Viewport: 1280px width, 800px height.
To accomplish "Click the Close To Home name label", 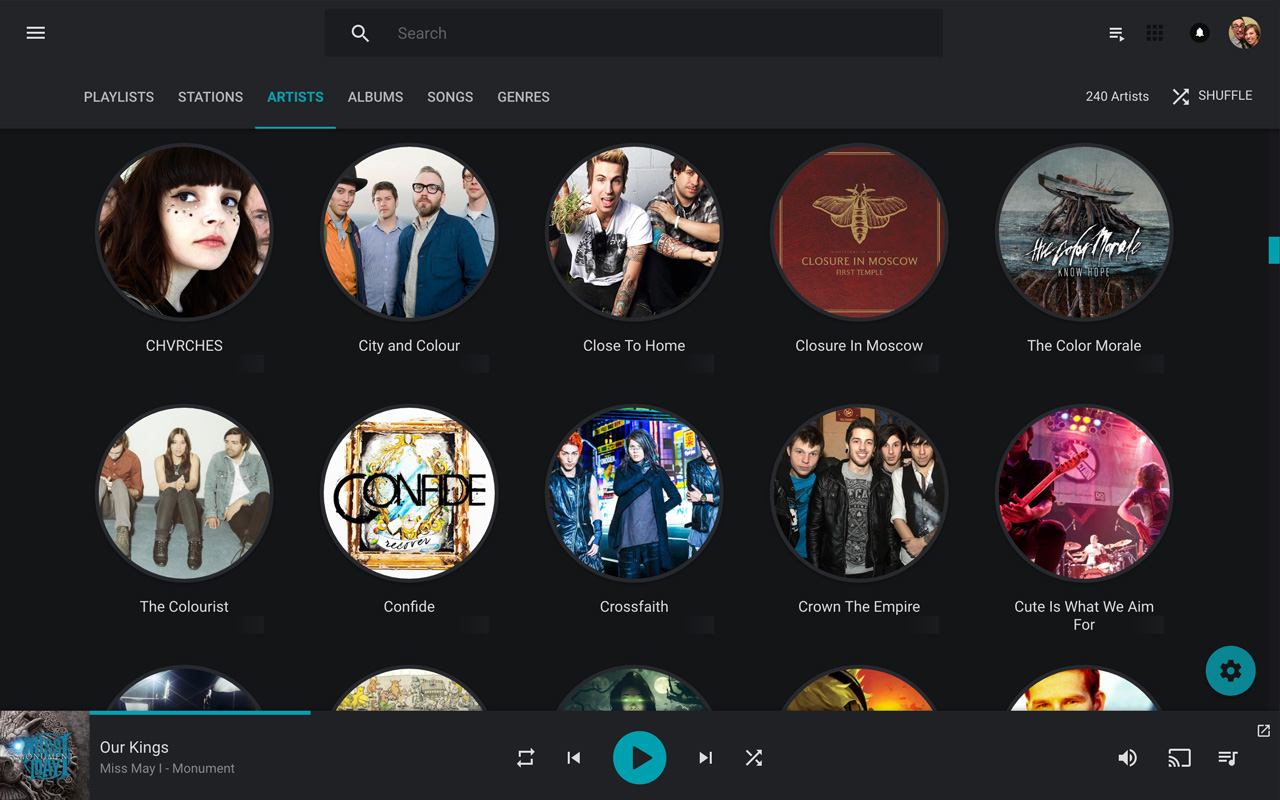I will tap(634, 346).
